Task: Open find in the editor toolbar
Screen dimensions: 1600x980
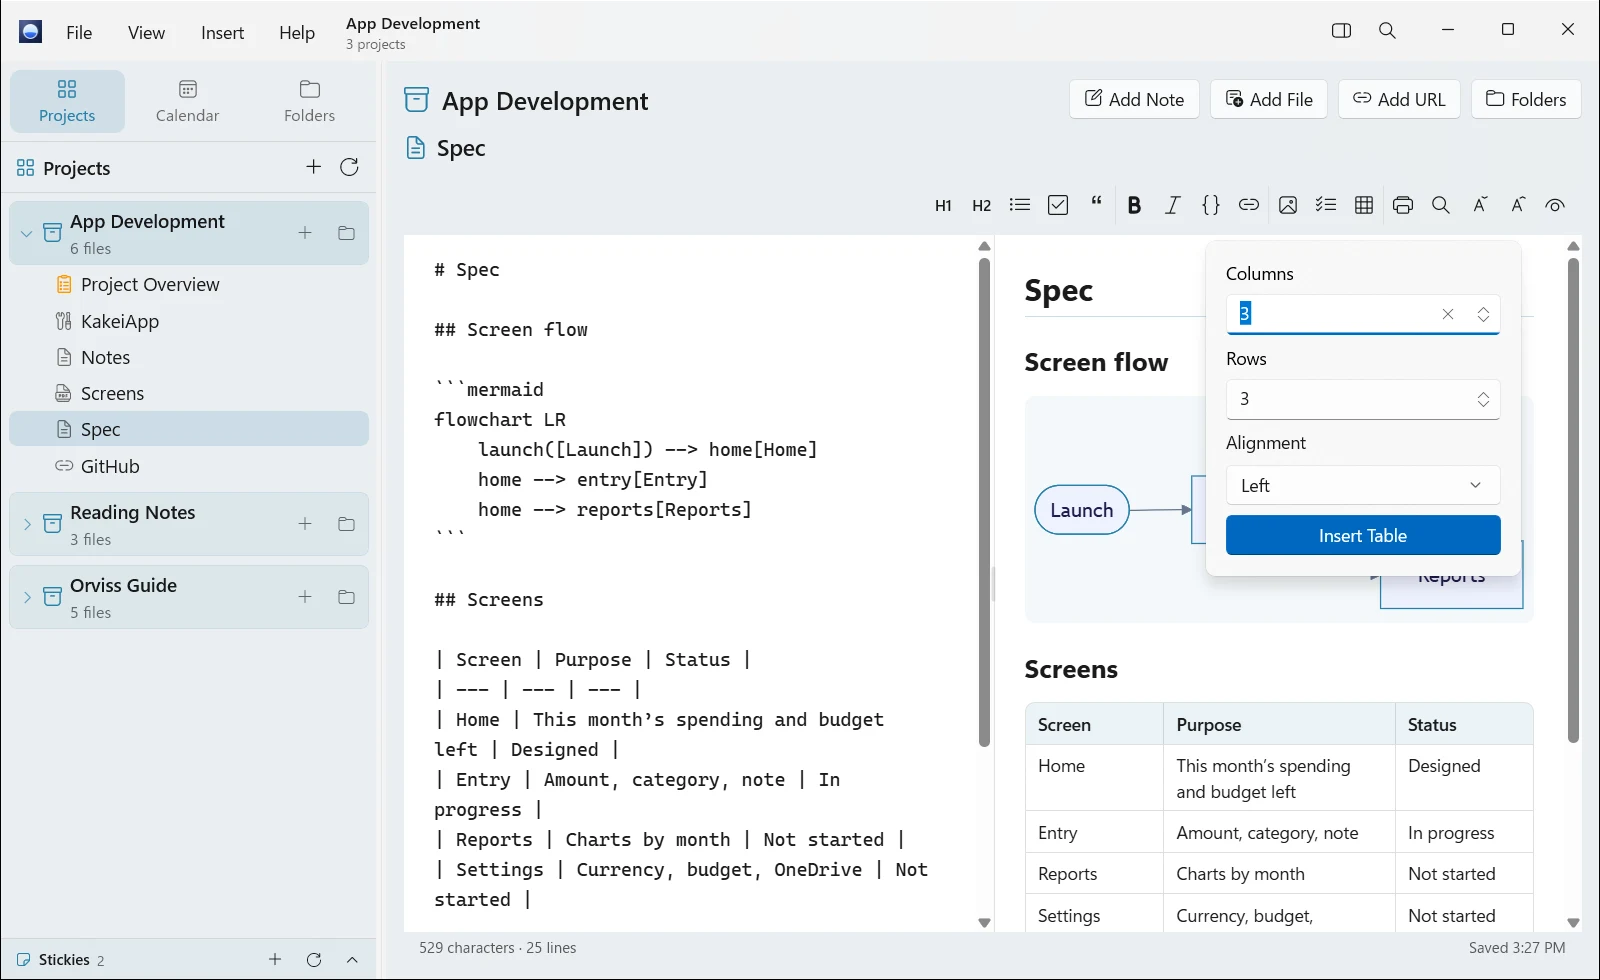Action: 1441,205
